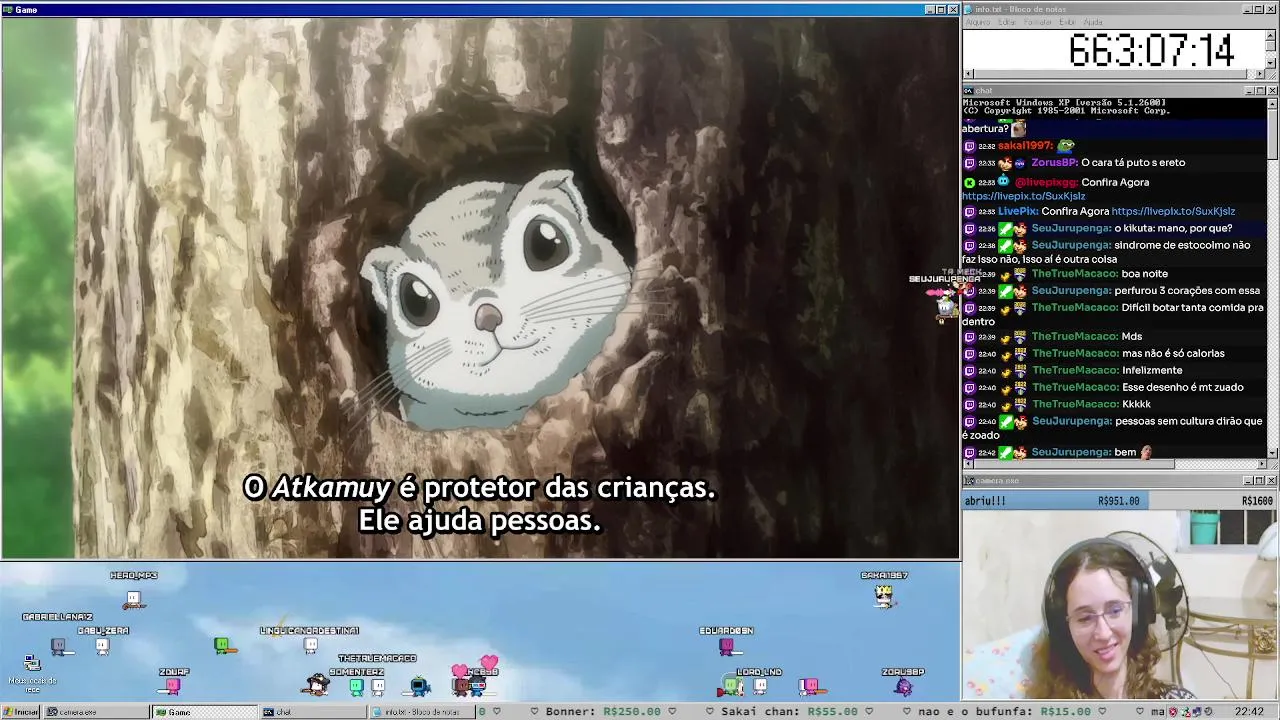Open the Exibir menu in Bloco de notas
The image size is (1280, 720).
click(1067, 22)
